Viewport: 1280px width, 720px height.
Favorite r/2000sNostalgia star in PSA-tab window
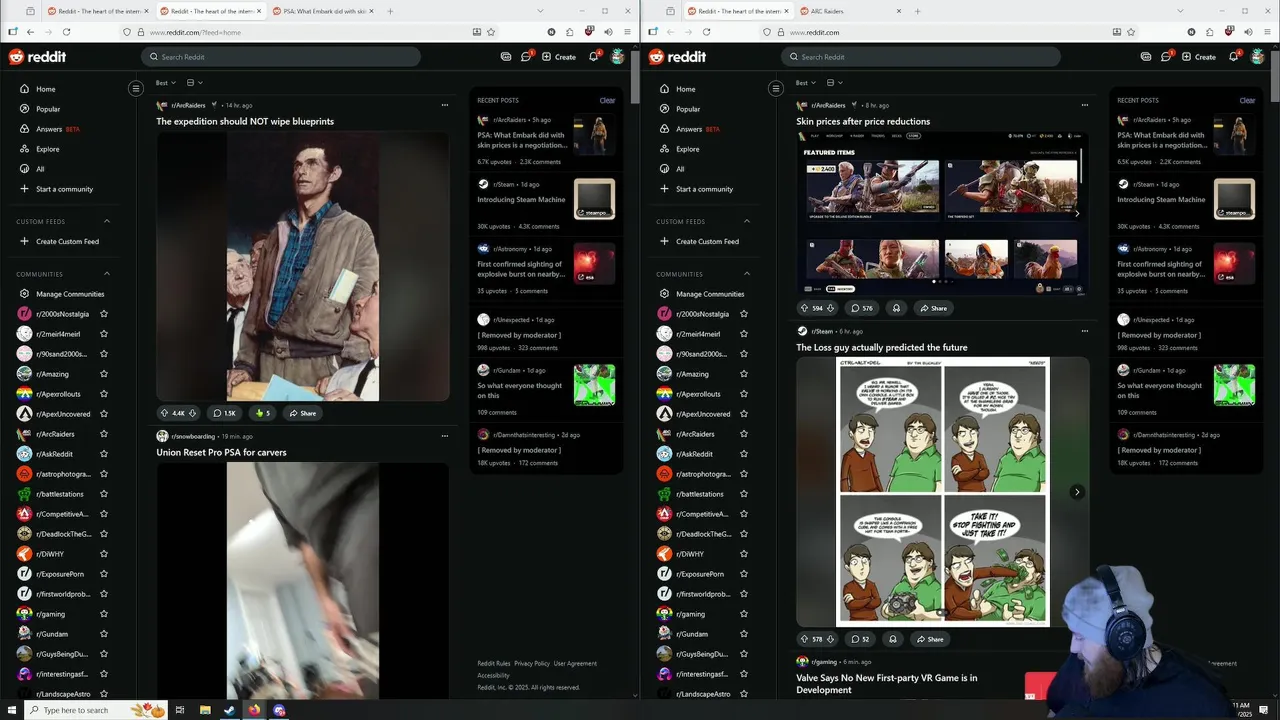(104, 314)
